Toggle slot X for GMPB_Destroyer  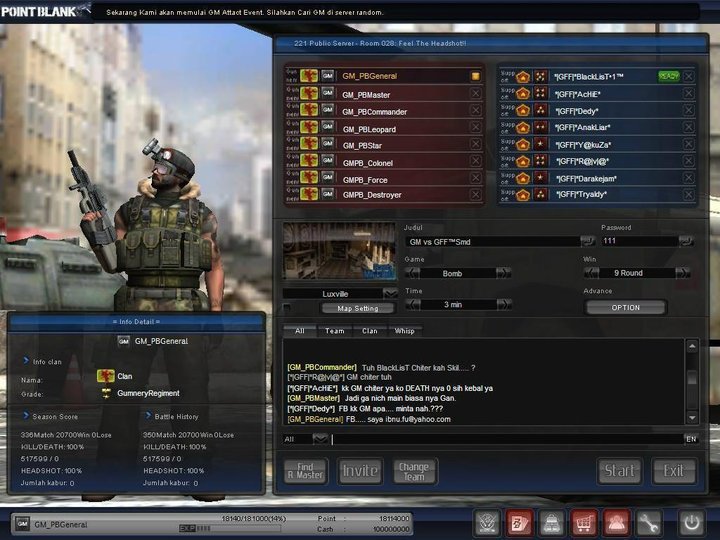click(x=475, y=195)
